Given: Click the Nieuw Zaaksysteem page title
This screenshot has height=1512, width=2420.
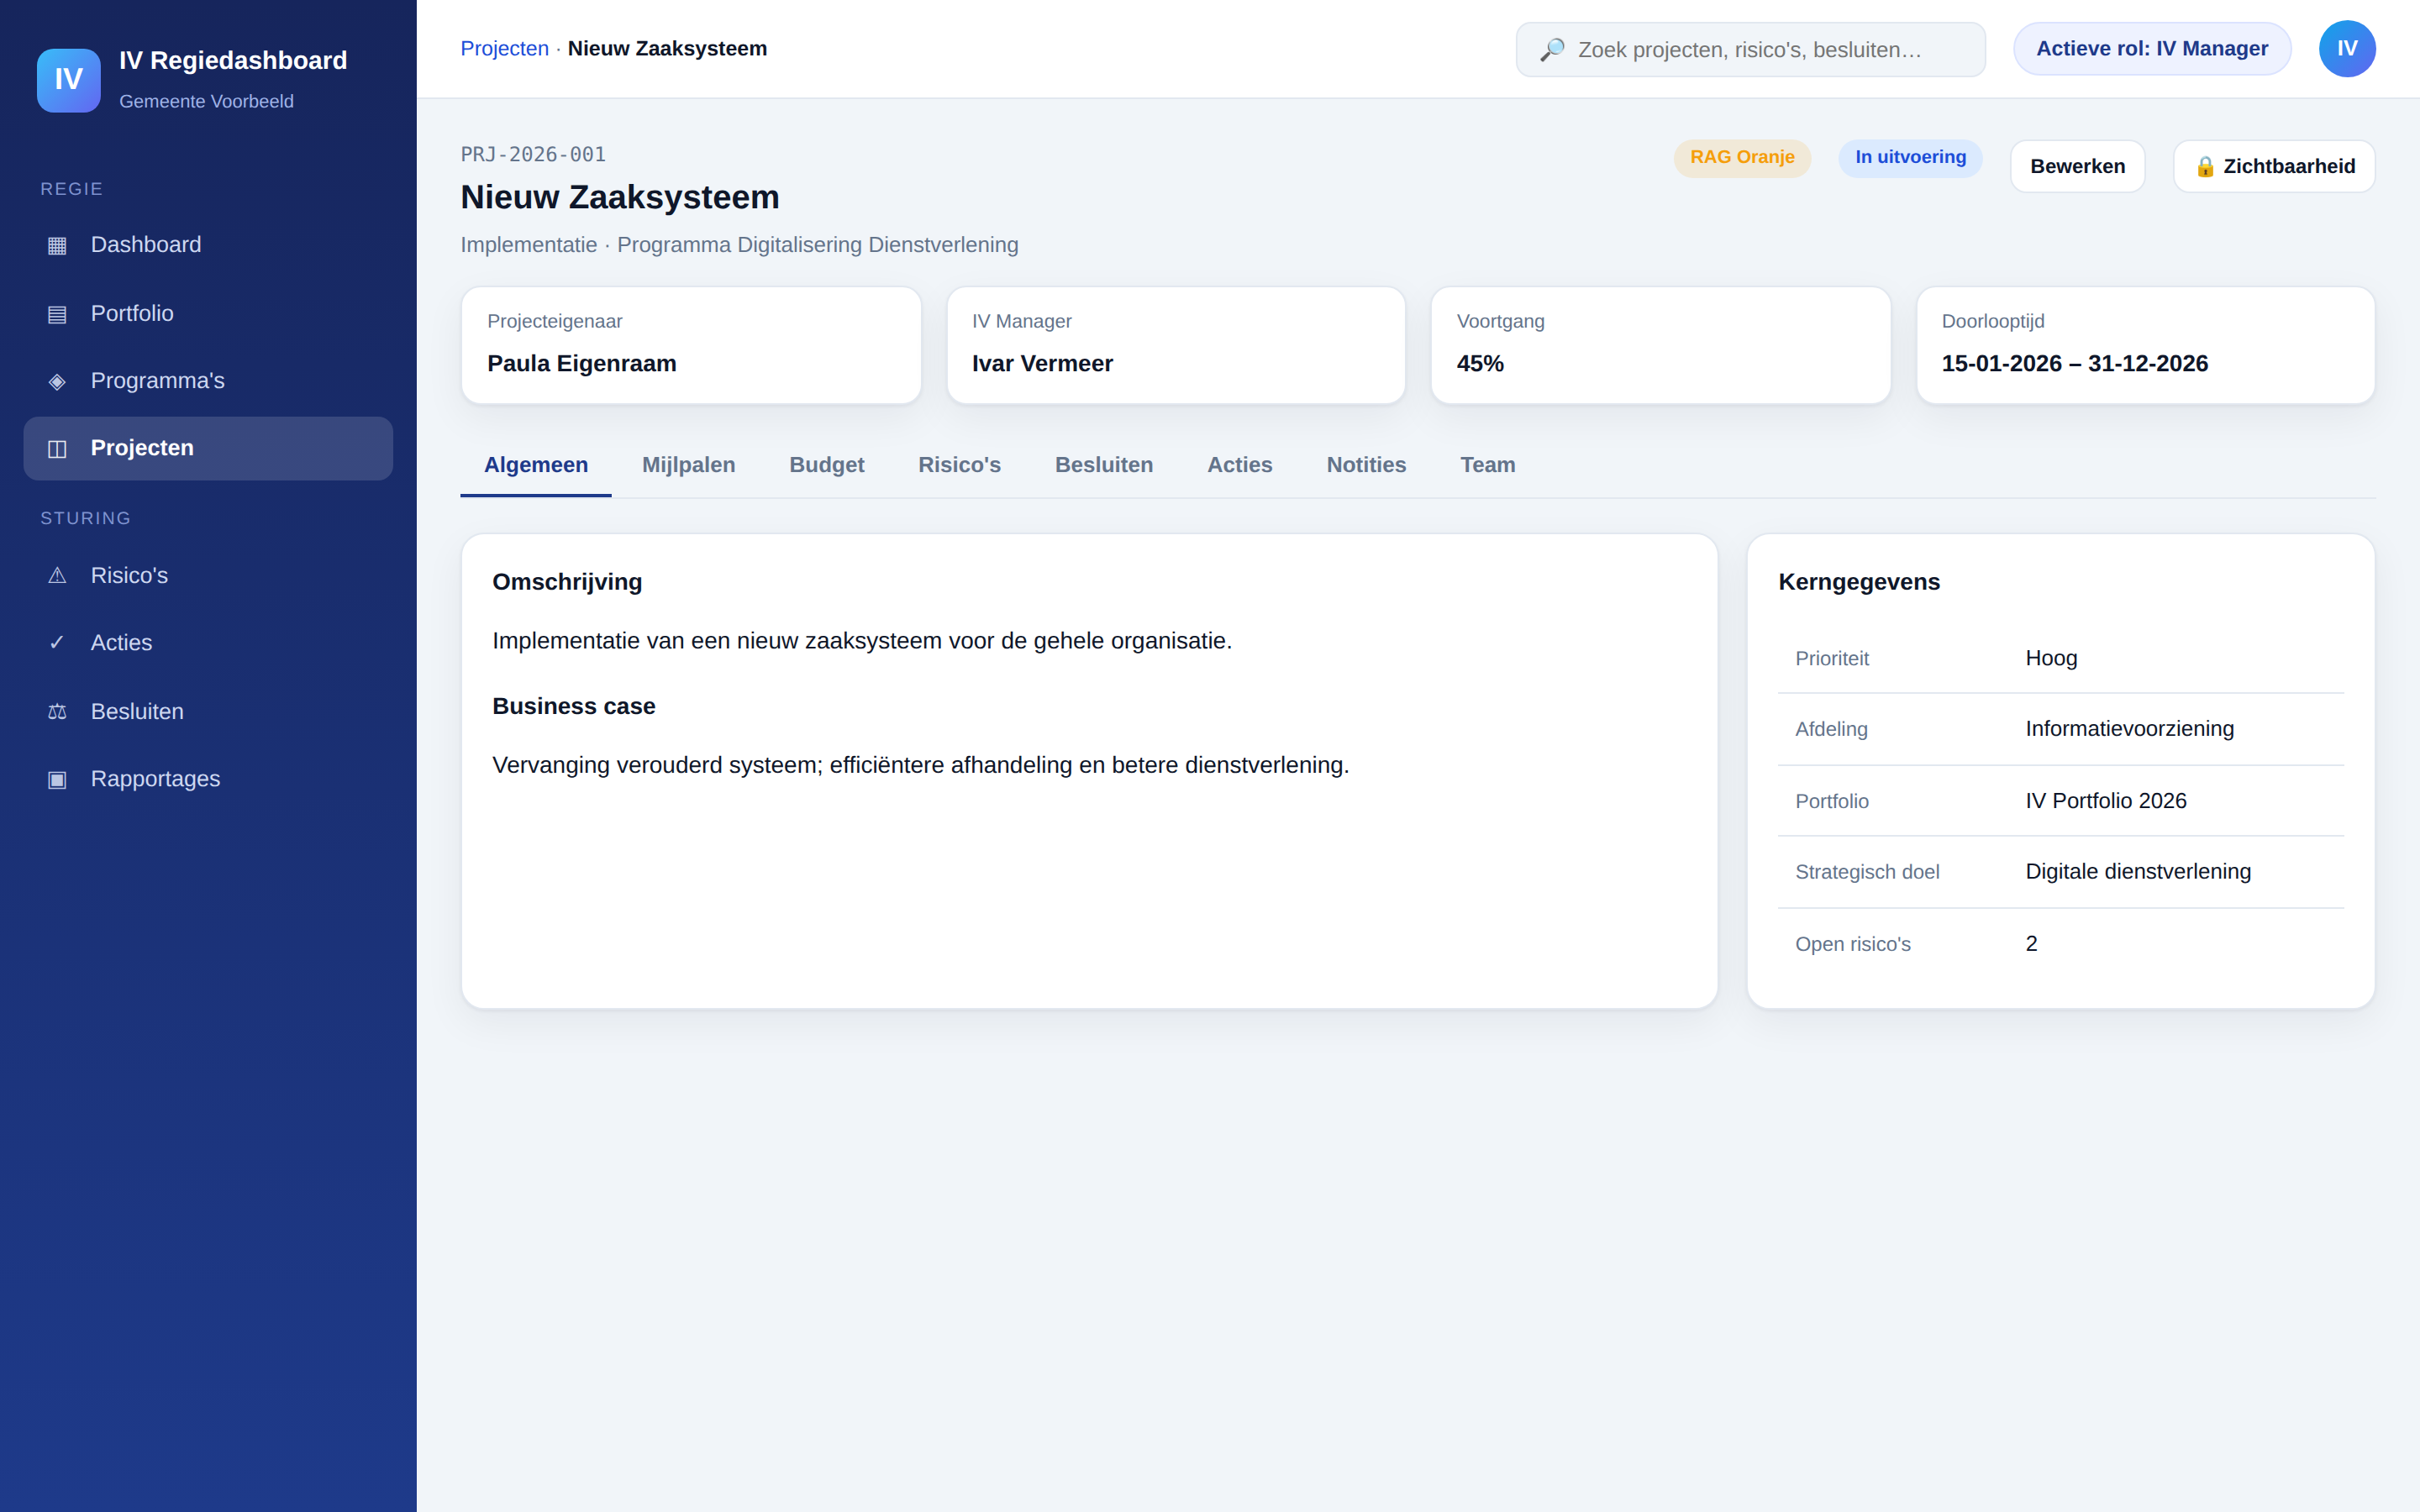Looking at the screenshot, I should 619,198.
